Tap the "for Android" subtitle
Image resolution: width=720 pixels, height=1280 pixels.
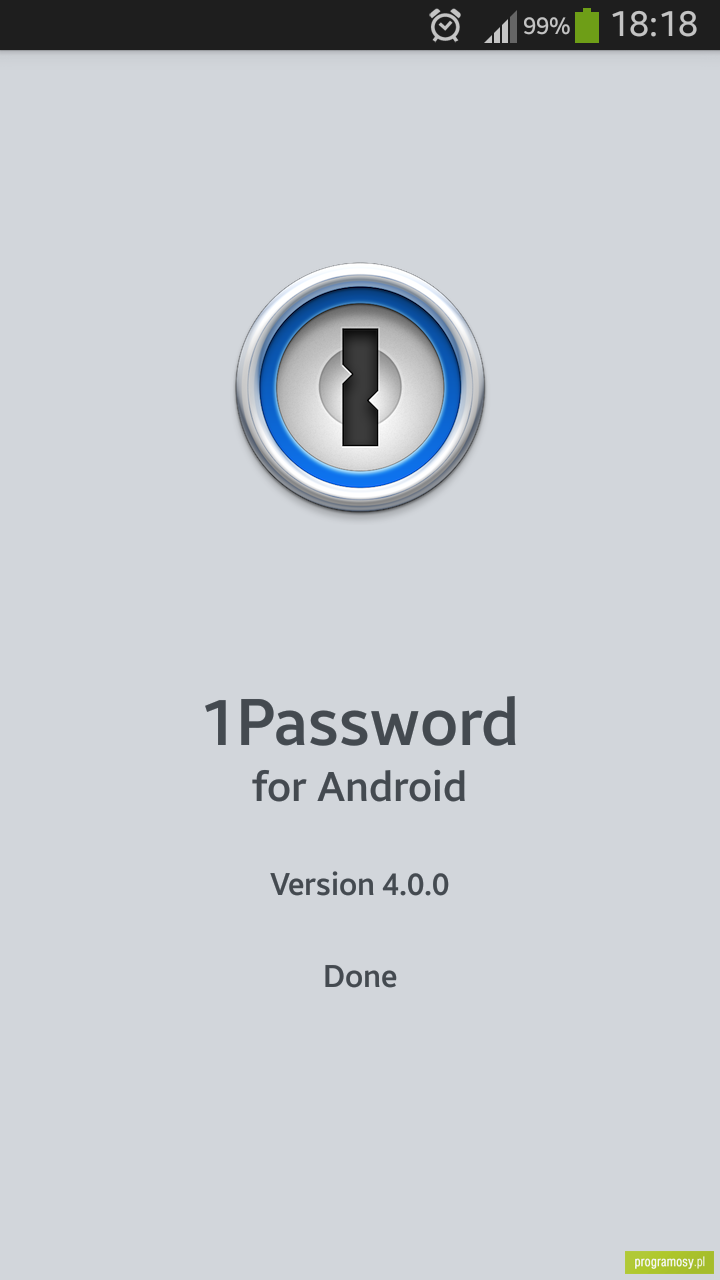click(359, 786)
